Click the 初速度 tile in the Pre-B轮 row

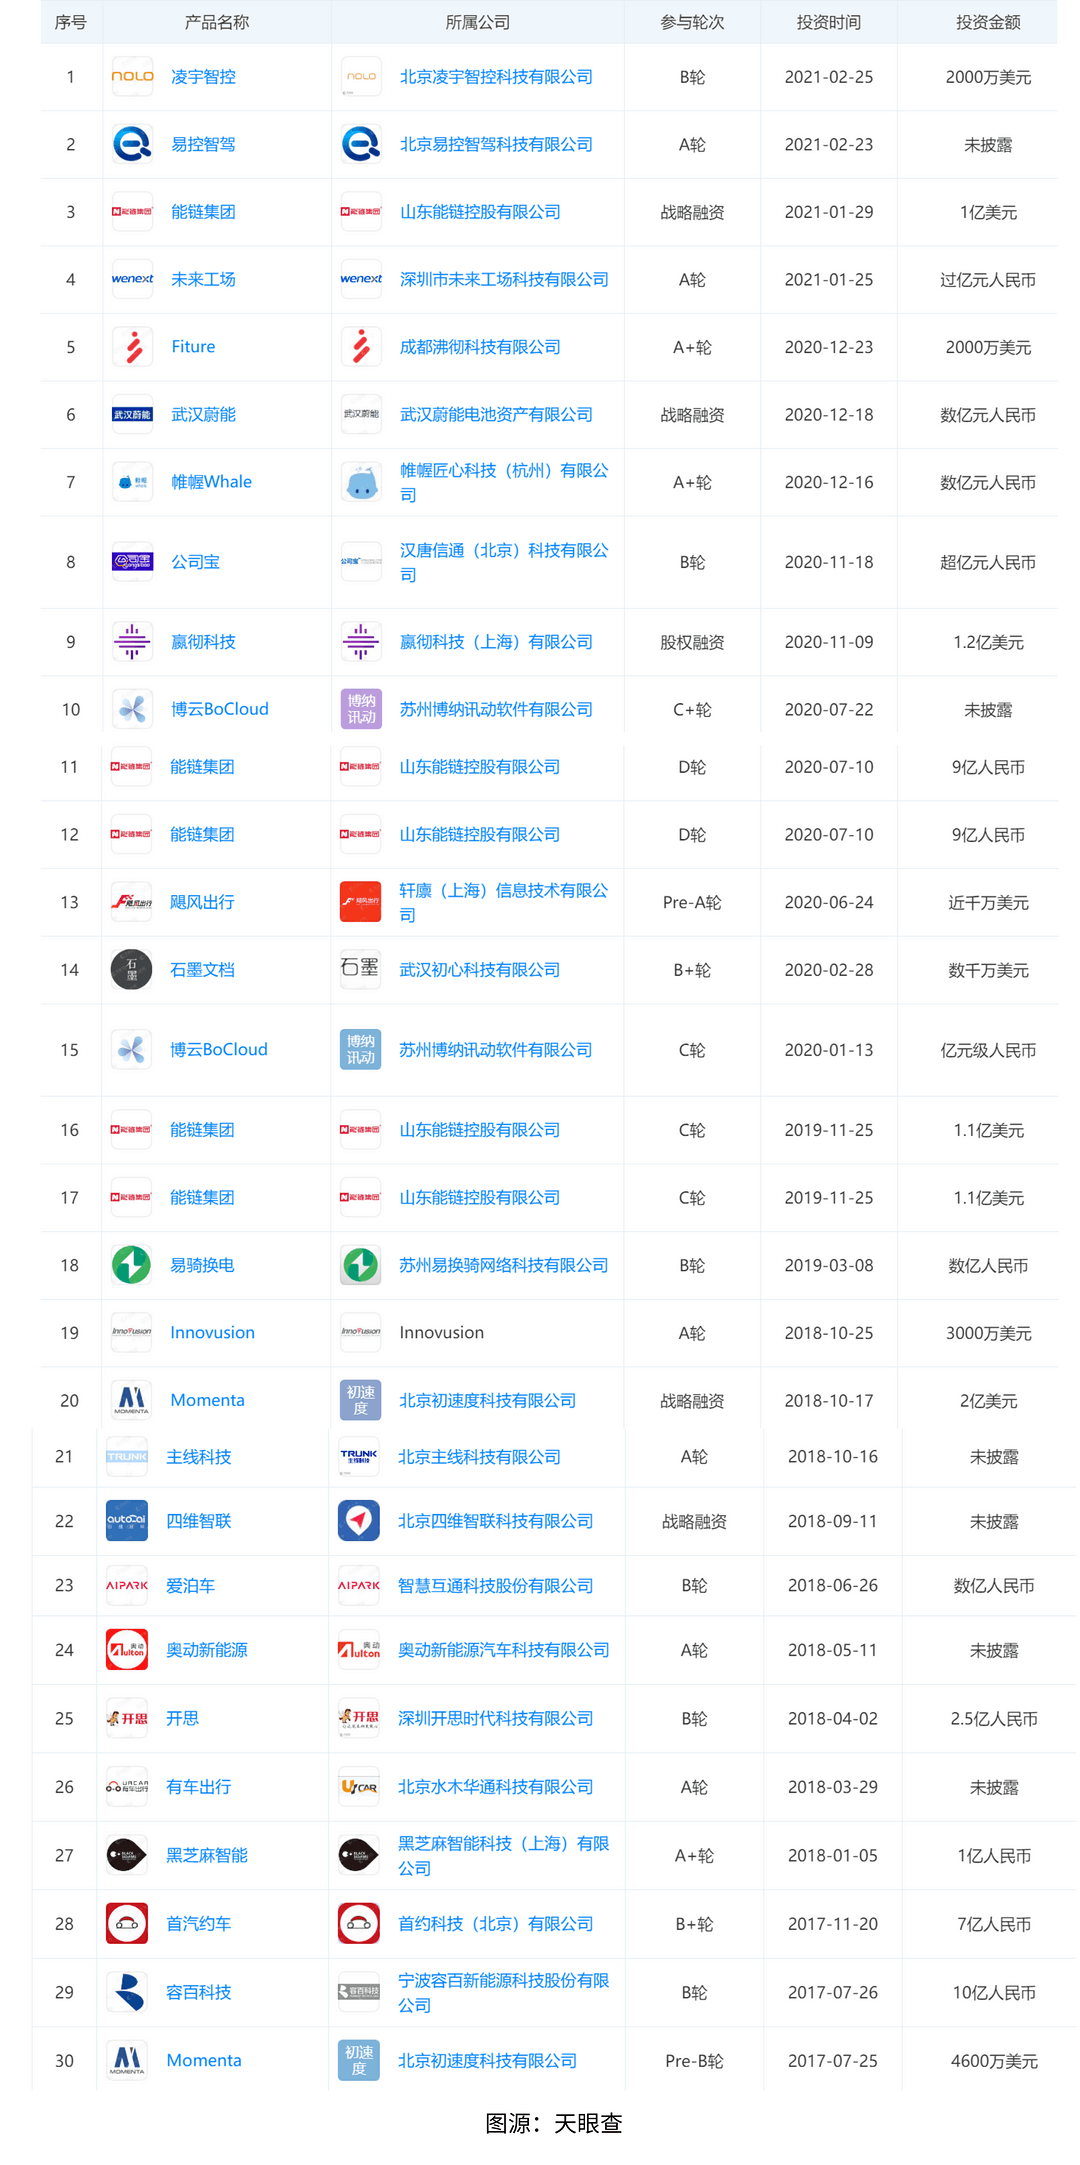pyautogui.click(x=359, y=2060)
